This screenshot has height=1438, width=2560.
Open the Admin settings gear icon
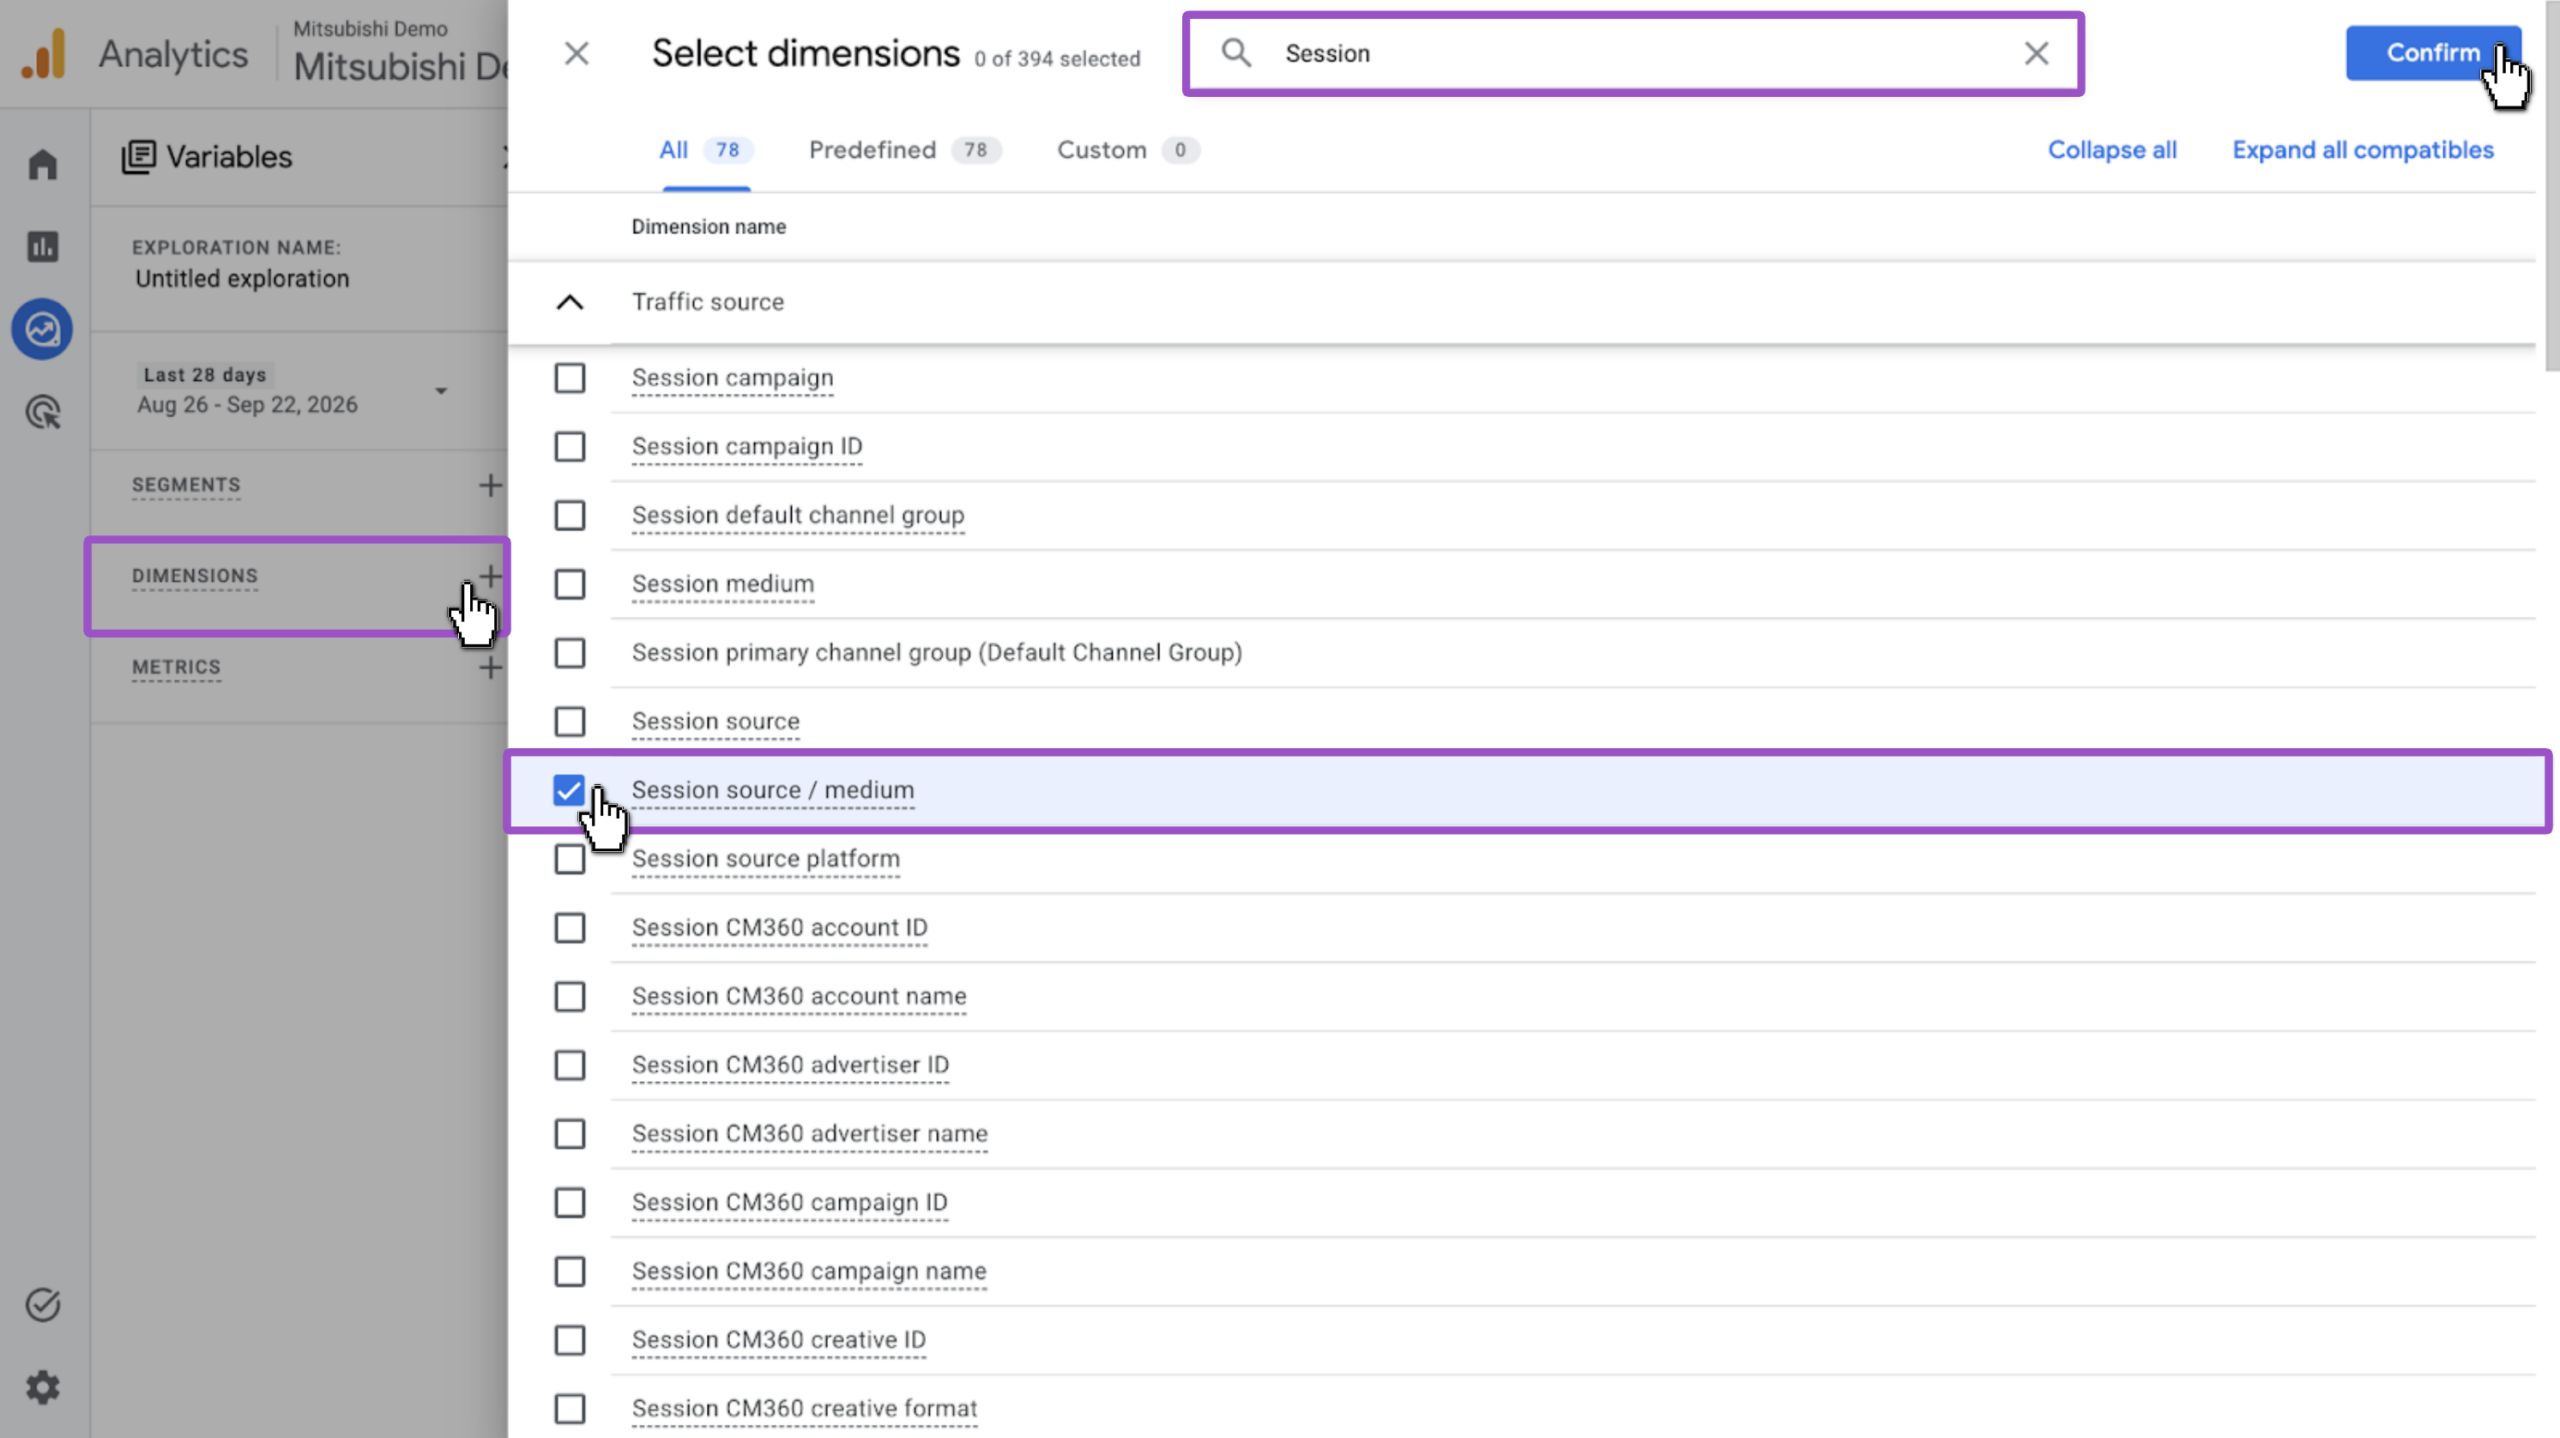click(x=42, y=1387)
